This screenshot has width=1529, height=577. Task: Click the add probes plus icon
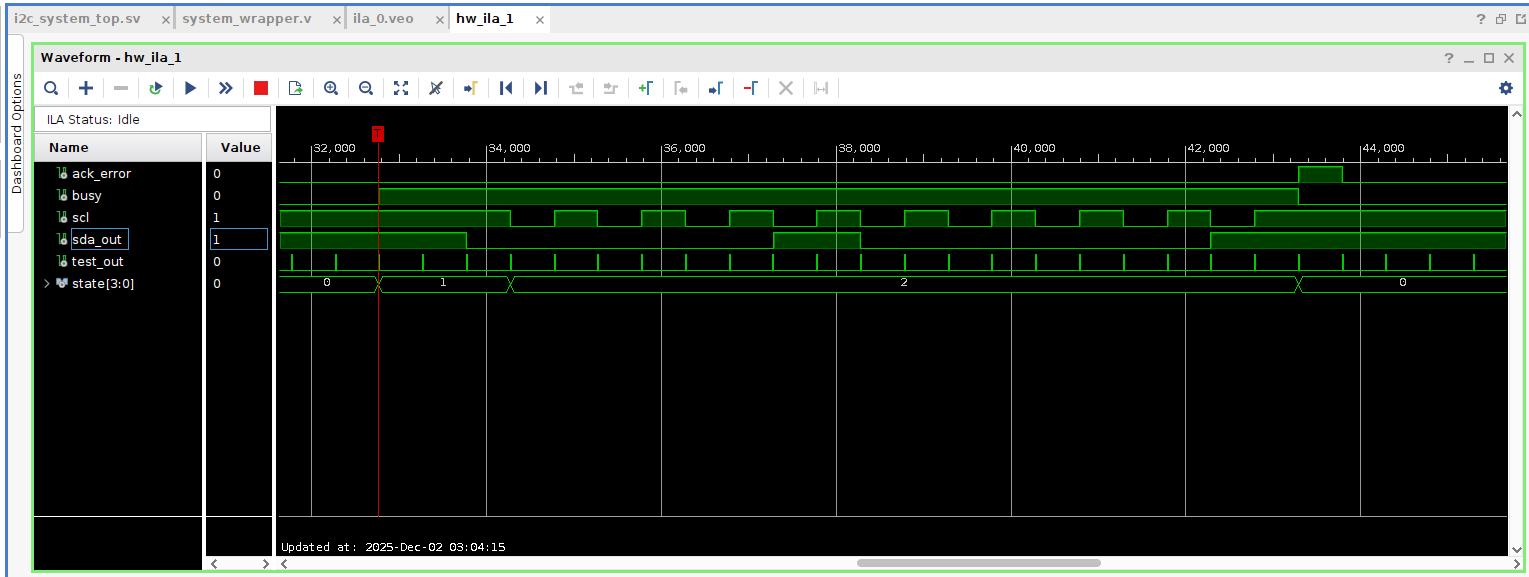point(85,88)
